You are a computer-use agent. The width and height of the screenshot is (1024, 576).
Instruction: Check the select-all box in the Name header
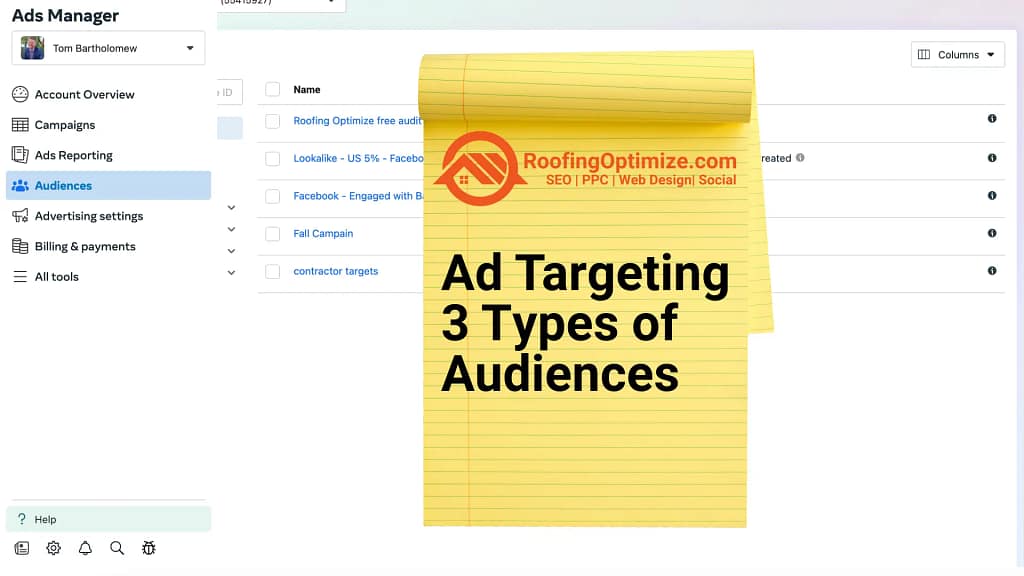(272, 89)
